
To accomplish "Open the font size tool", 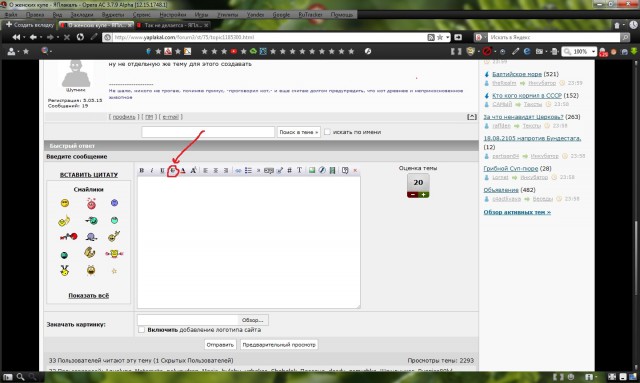I will coord(193,170).
